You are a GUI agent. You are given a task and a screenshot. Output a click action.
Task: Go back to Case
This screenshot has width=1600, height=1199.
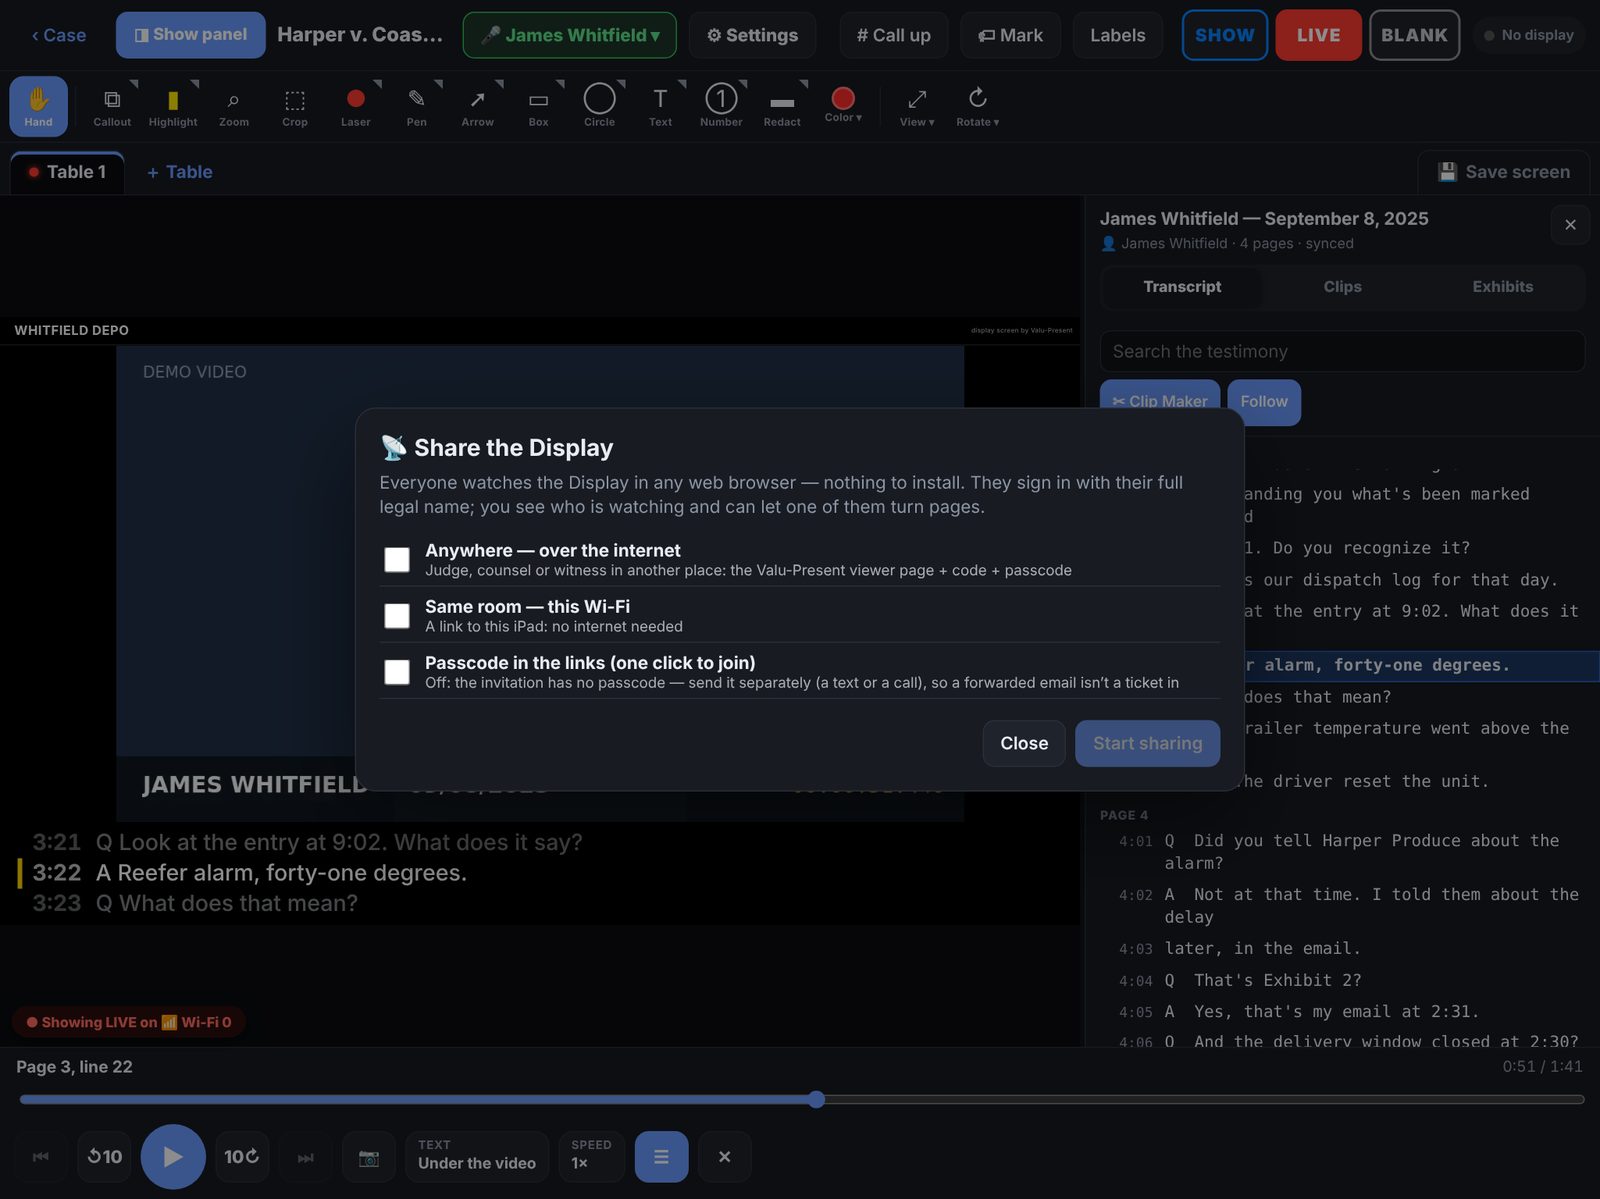[x=58, y=35]
